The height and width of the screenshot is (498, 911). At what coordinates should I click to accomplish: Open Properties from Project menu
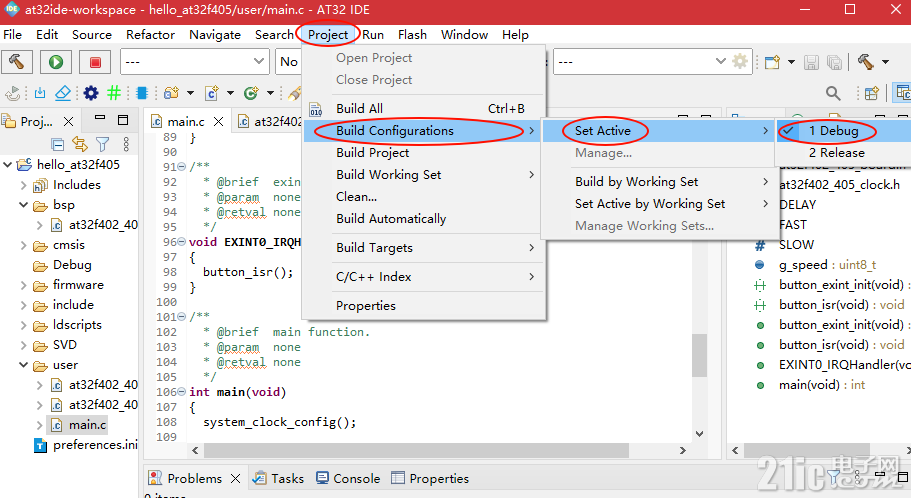424,306
